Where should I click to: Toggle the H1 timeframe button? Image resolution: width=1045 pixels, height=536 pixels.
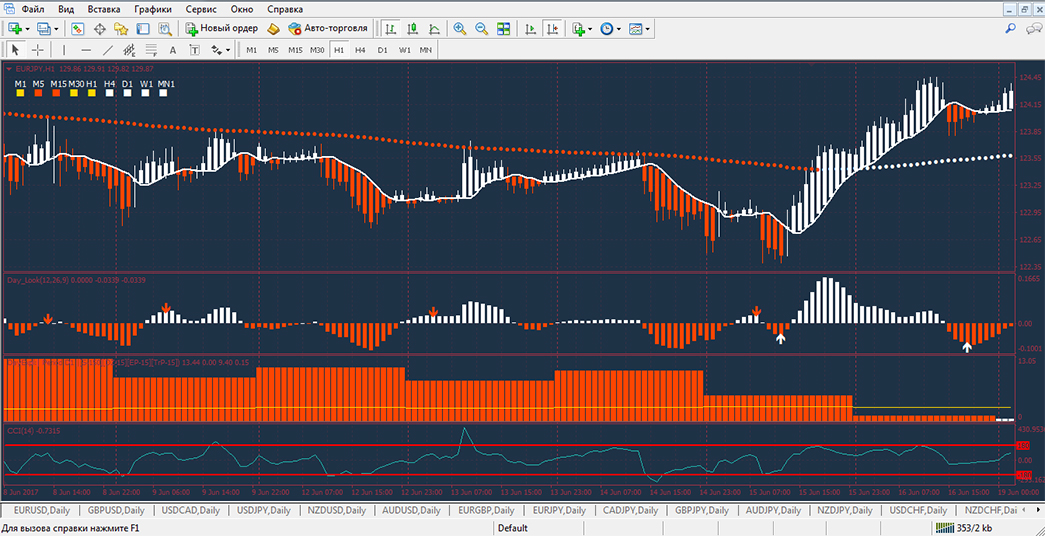tap(339, 50)
